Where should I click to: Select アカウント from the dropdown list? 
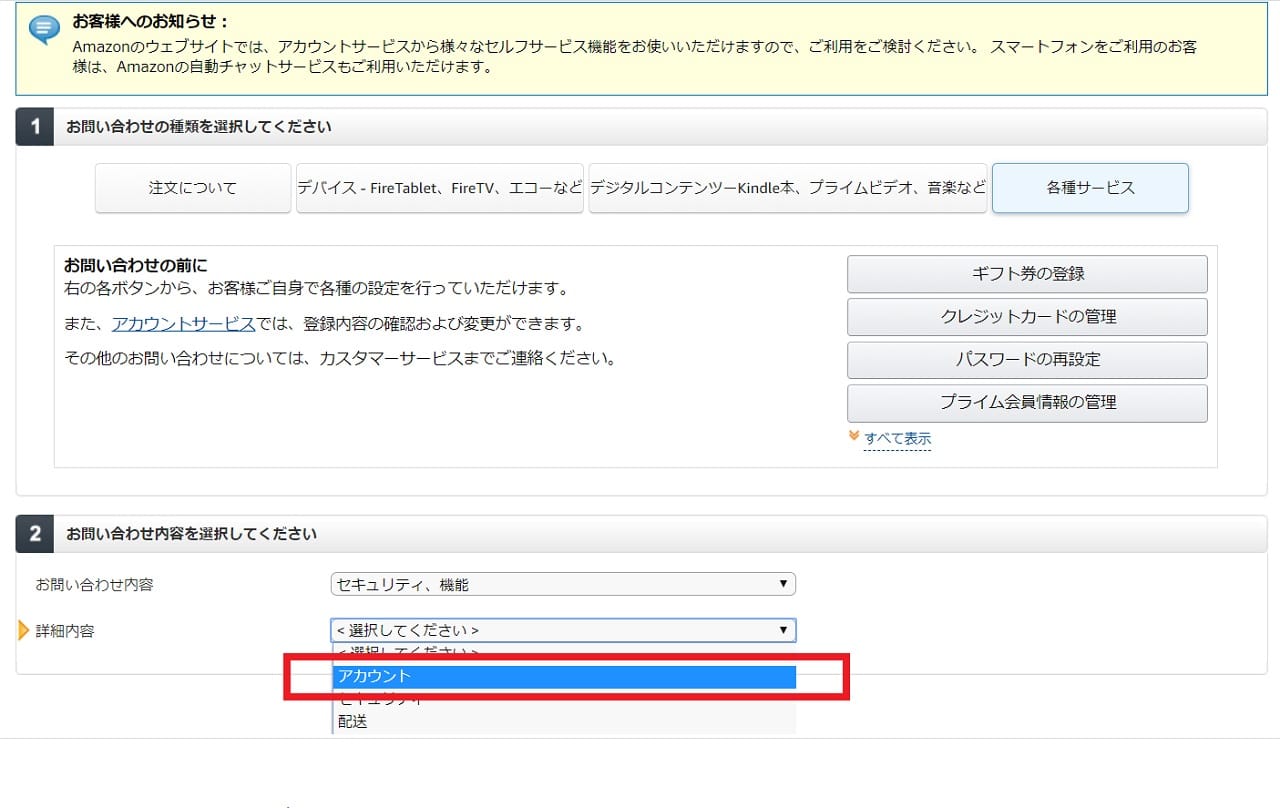coord(564,677)
